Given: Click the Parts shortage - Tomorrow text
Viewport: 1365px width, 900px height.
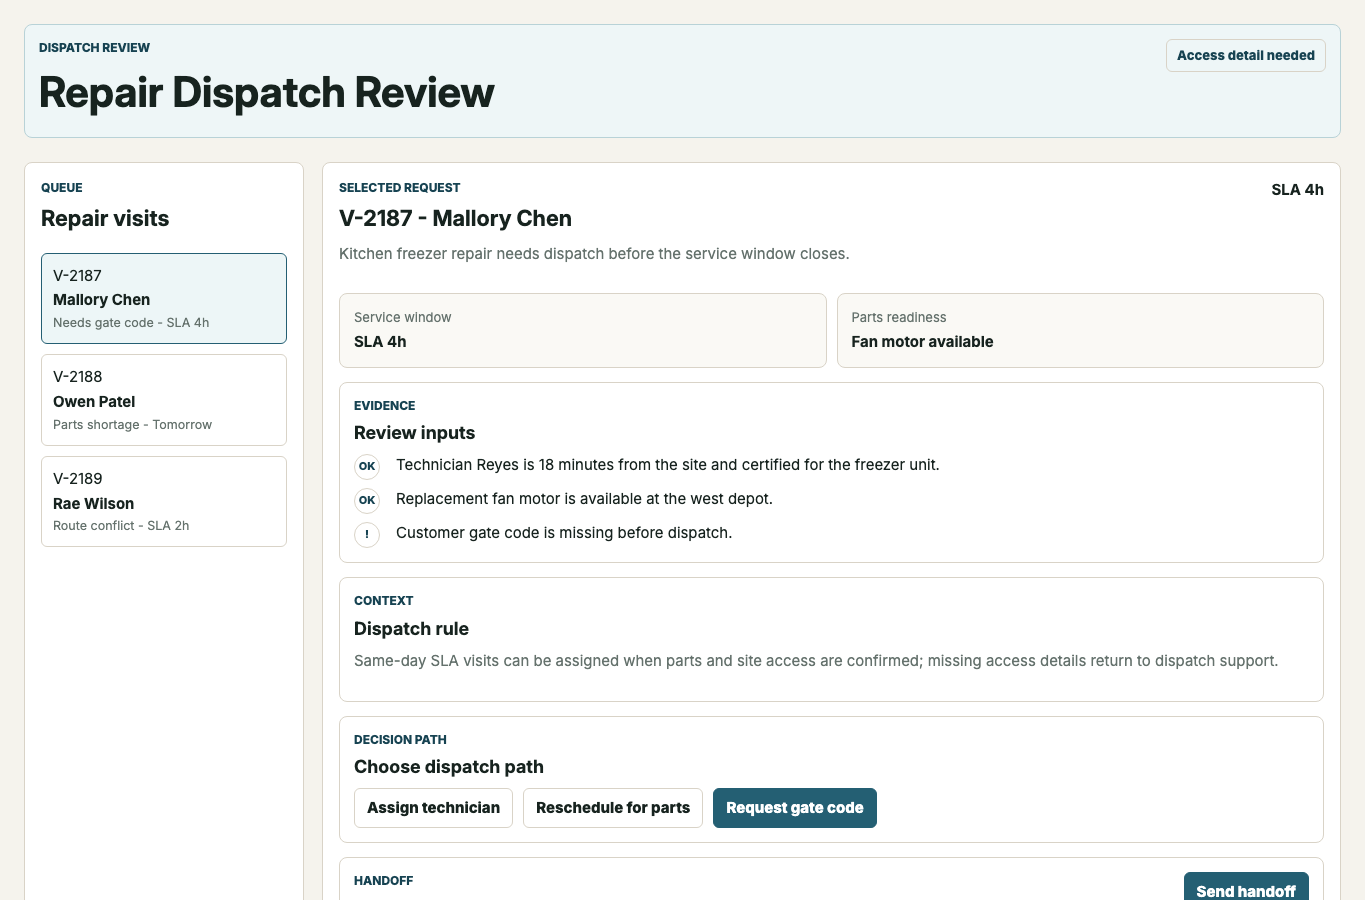Looking at the screenshot, I should coord(132,425).
